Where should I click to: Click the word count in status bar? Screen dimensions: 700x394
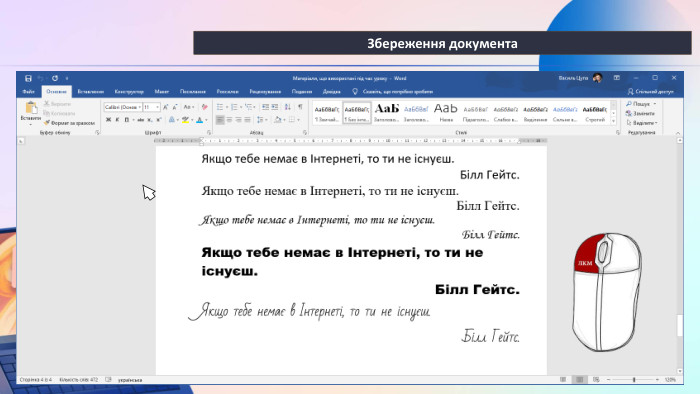point(79,380)
